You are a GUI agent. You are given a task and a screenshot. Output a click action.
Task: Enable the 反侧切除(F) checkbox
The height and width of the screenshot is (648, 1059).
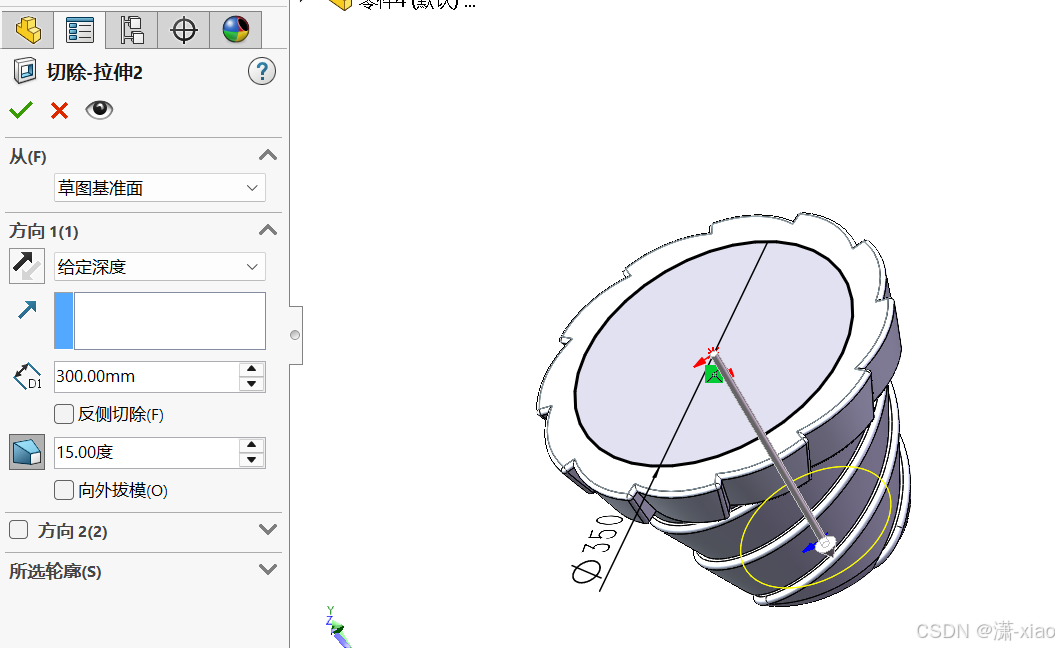(63, 414)
